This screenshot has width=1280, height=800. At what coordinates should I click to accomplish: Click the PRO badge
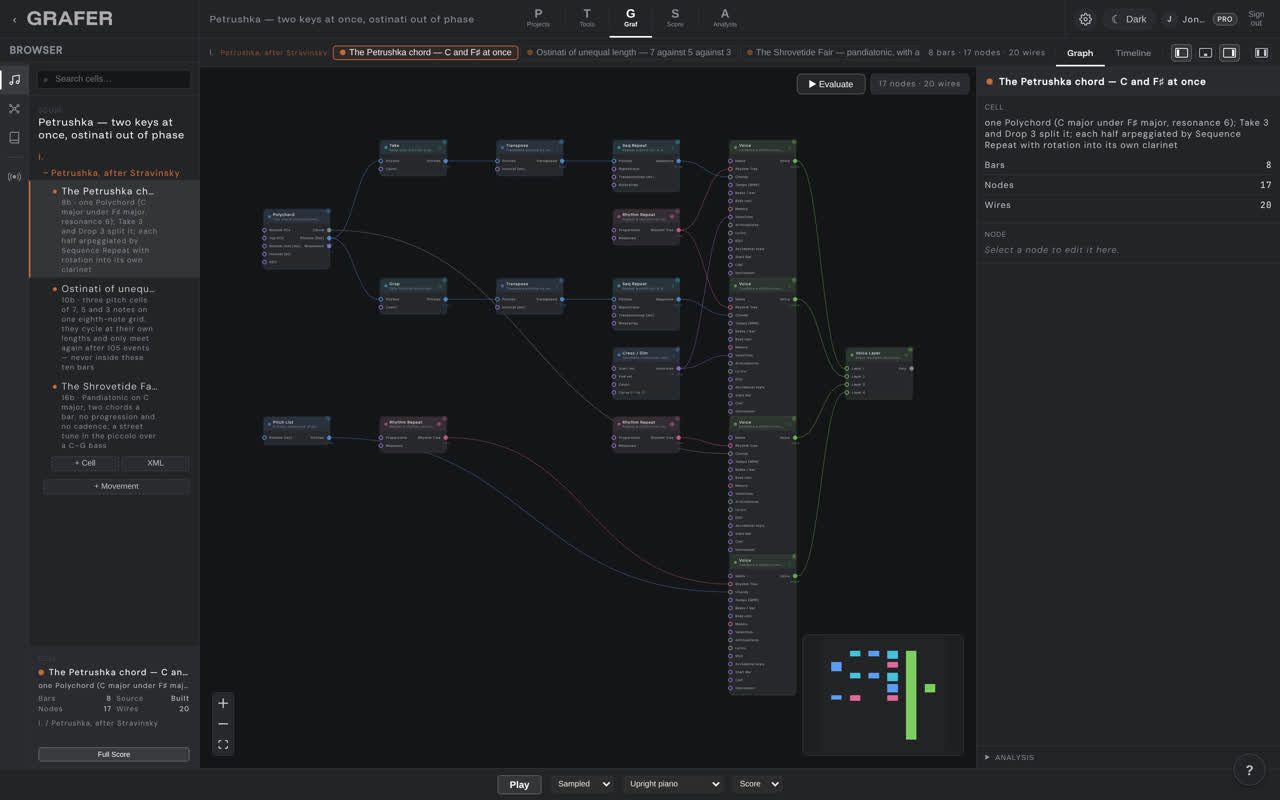1224,19
